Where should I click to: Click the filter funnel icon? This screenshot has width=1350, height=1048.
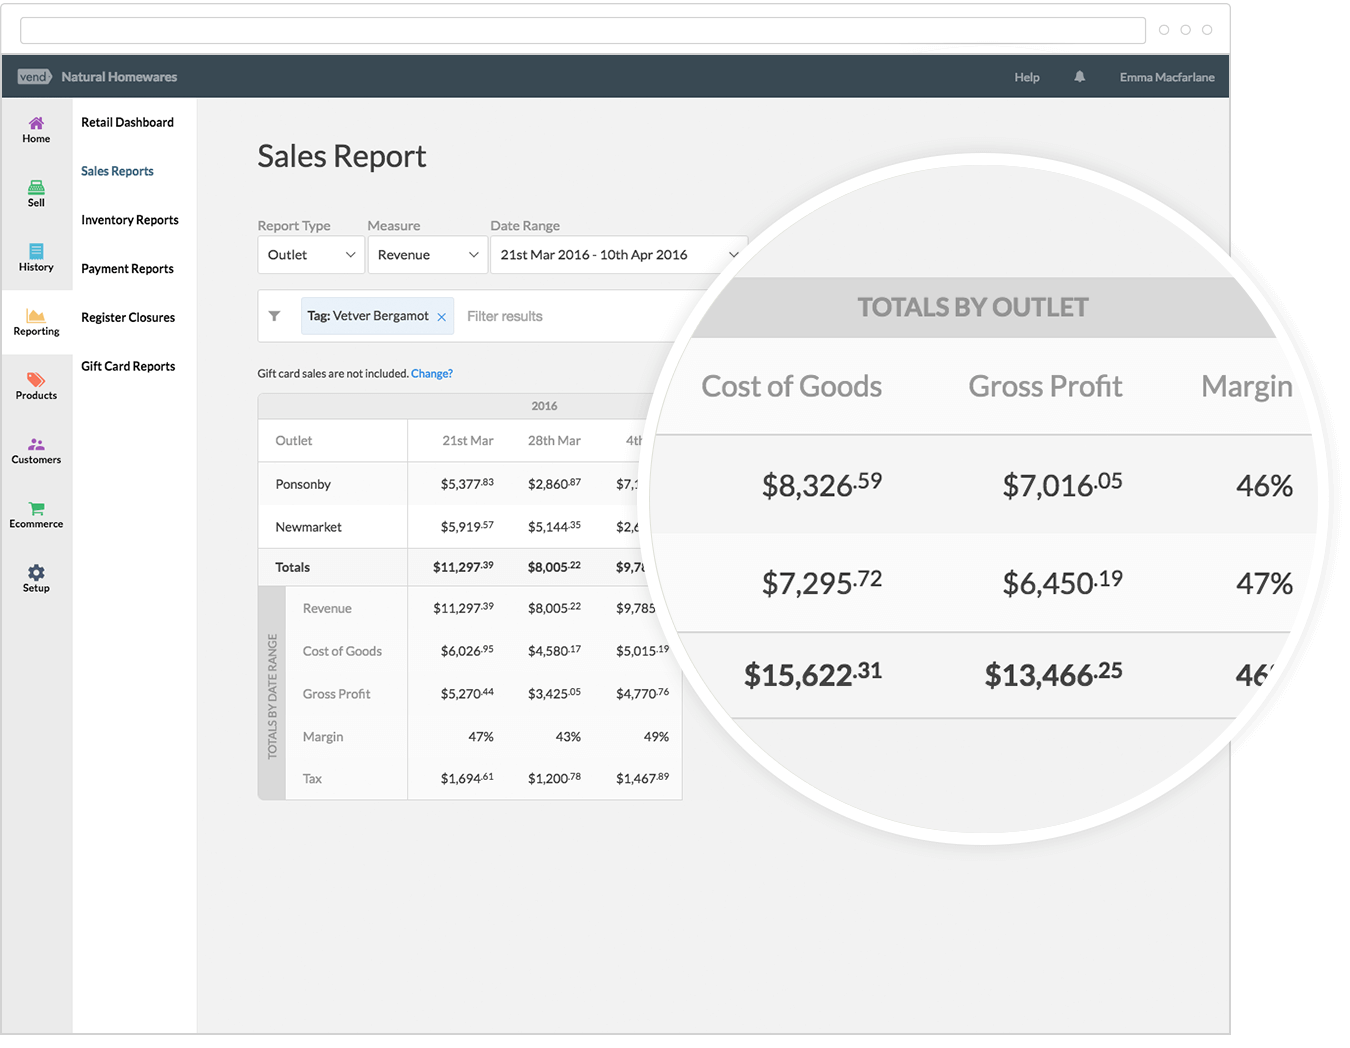pos(276,315)
